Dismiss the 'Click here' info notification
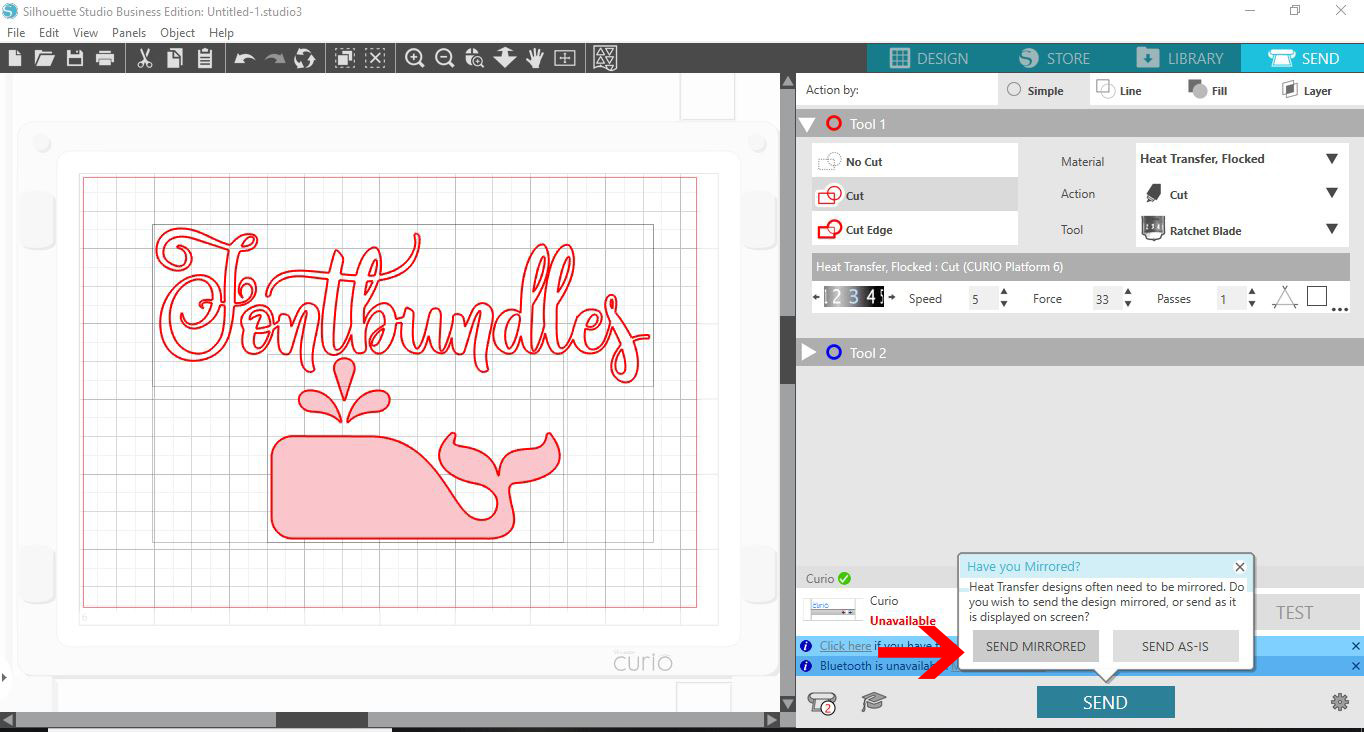This screenshot has height=732, width=1364. tap(1356, 646)
